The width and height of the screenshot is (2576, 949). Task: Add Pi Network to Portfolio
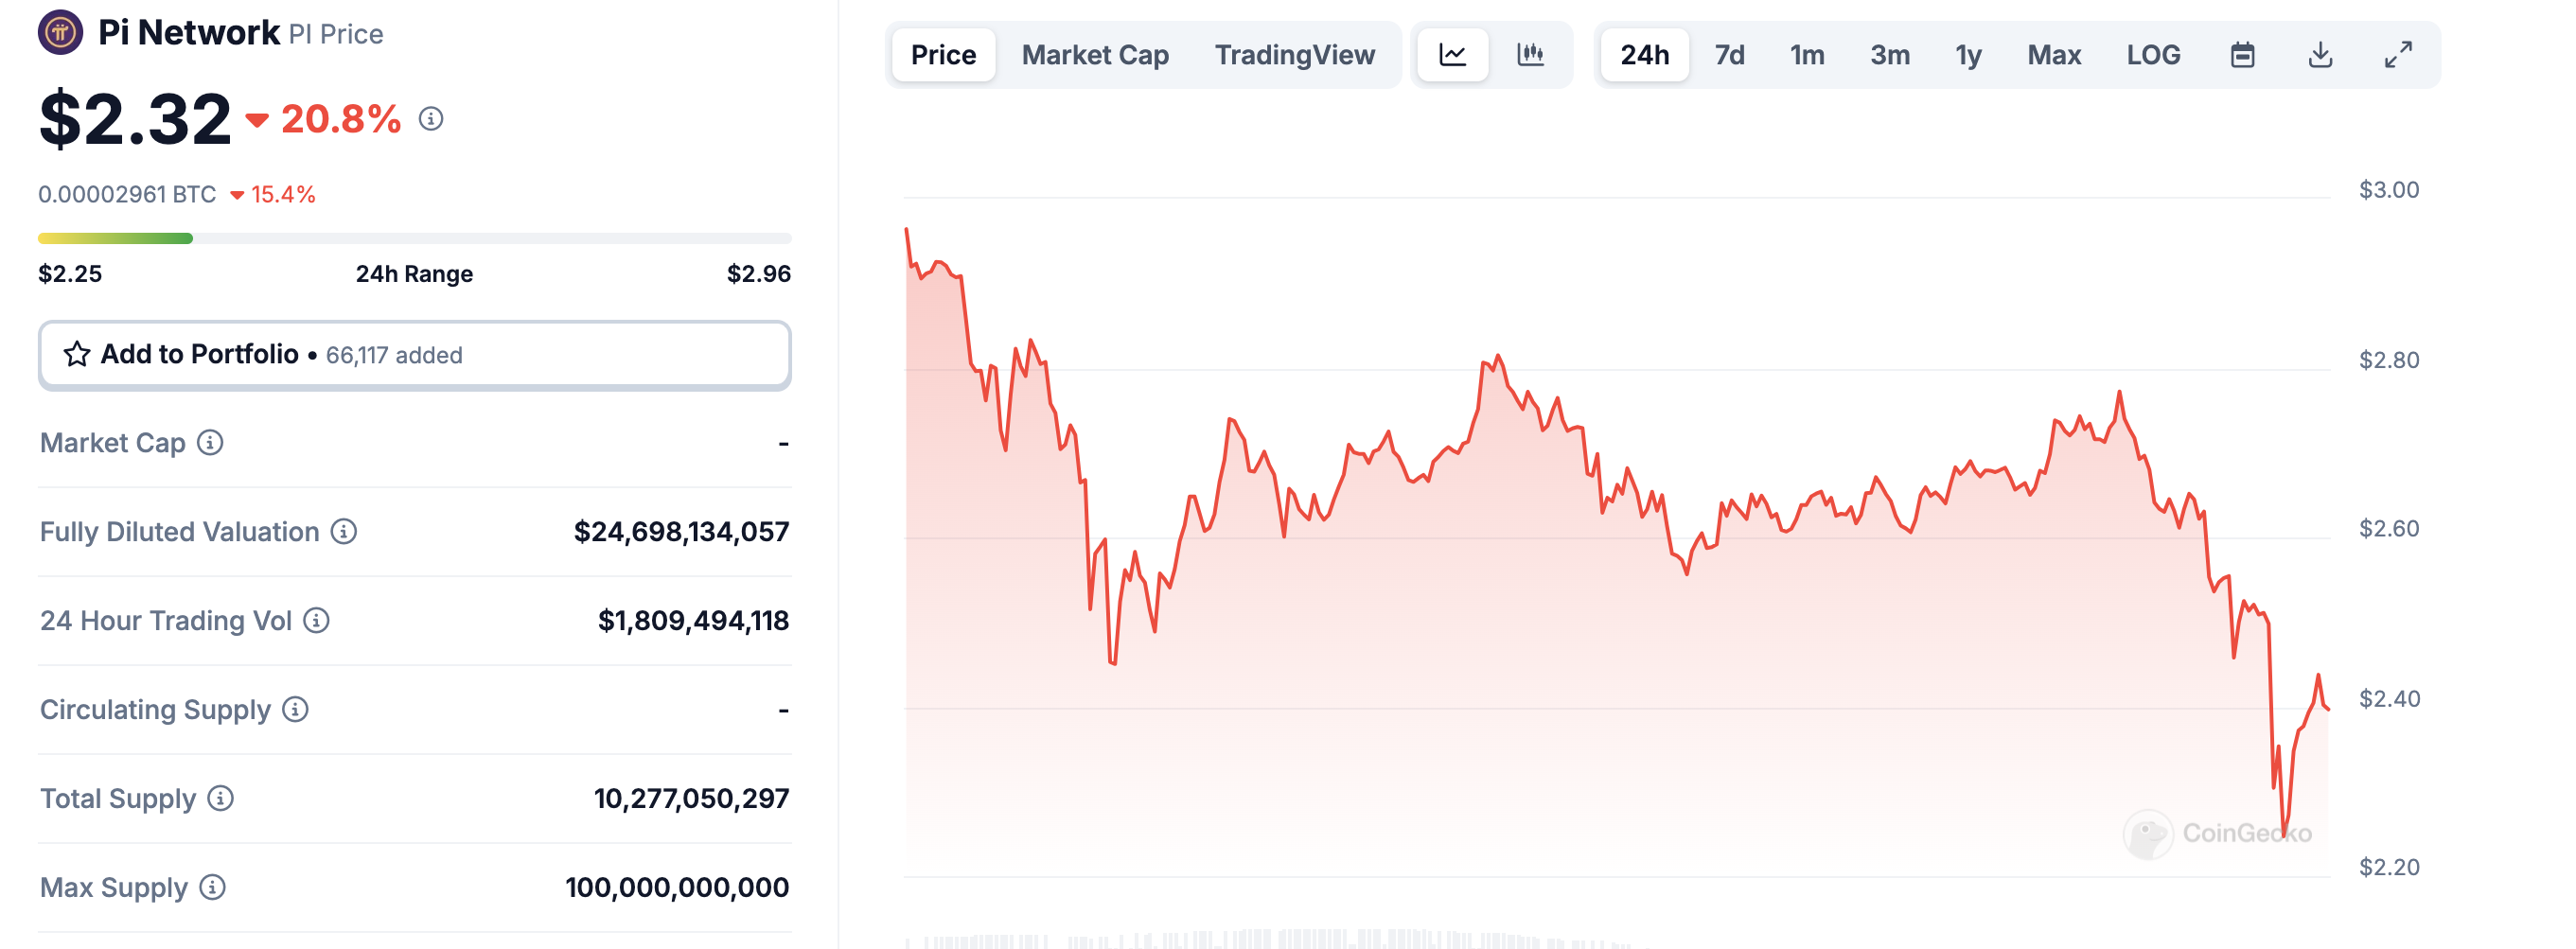(x=415, y=355)
